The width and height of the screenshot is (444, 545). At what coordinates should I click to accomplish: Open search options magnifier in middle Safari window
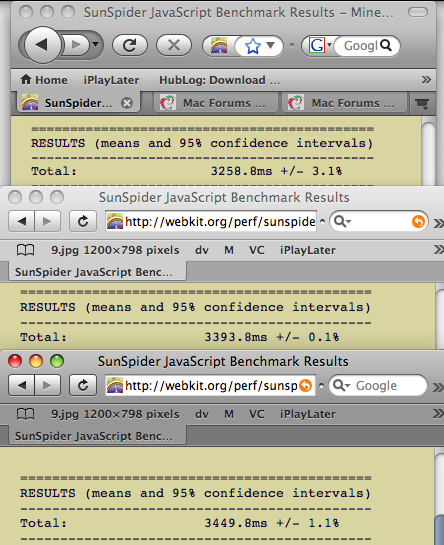point(342,221)
